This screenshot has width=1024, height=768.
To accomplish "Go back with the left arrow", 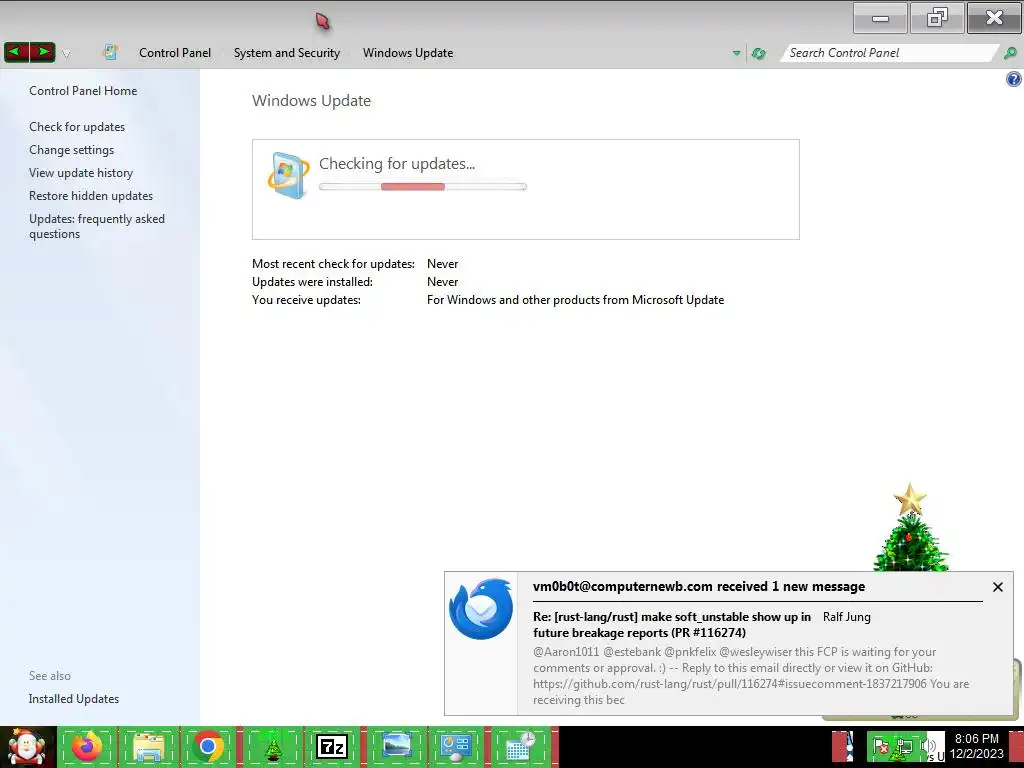I will click(x=16, y=52).
